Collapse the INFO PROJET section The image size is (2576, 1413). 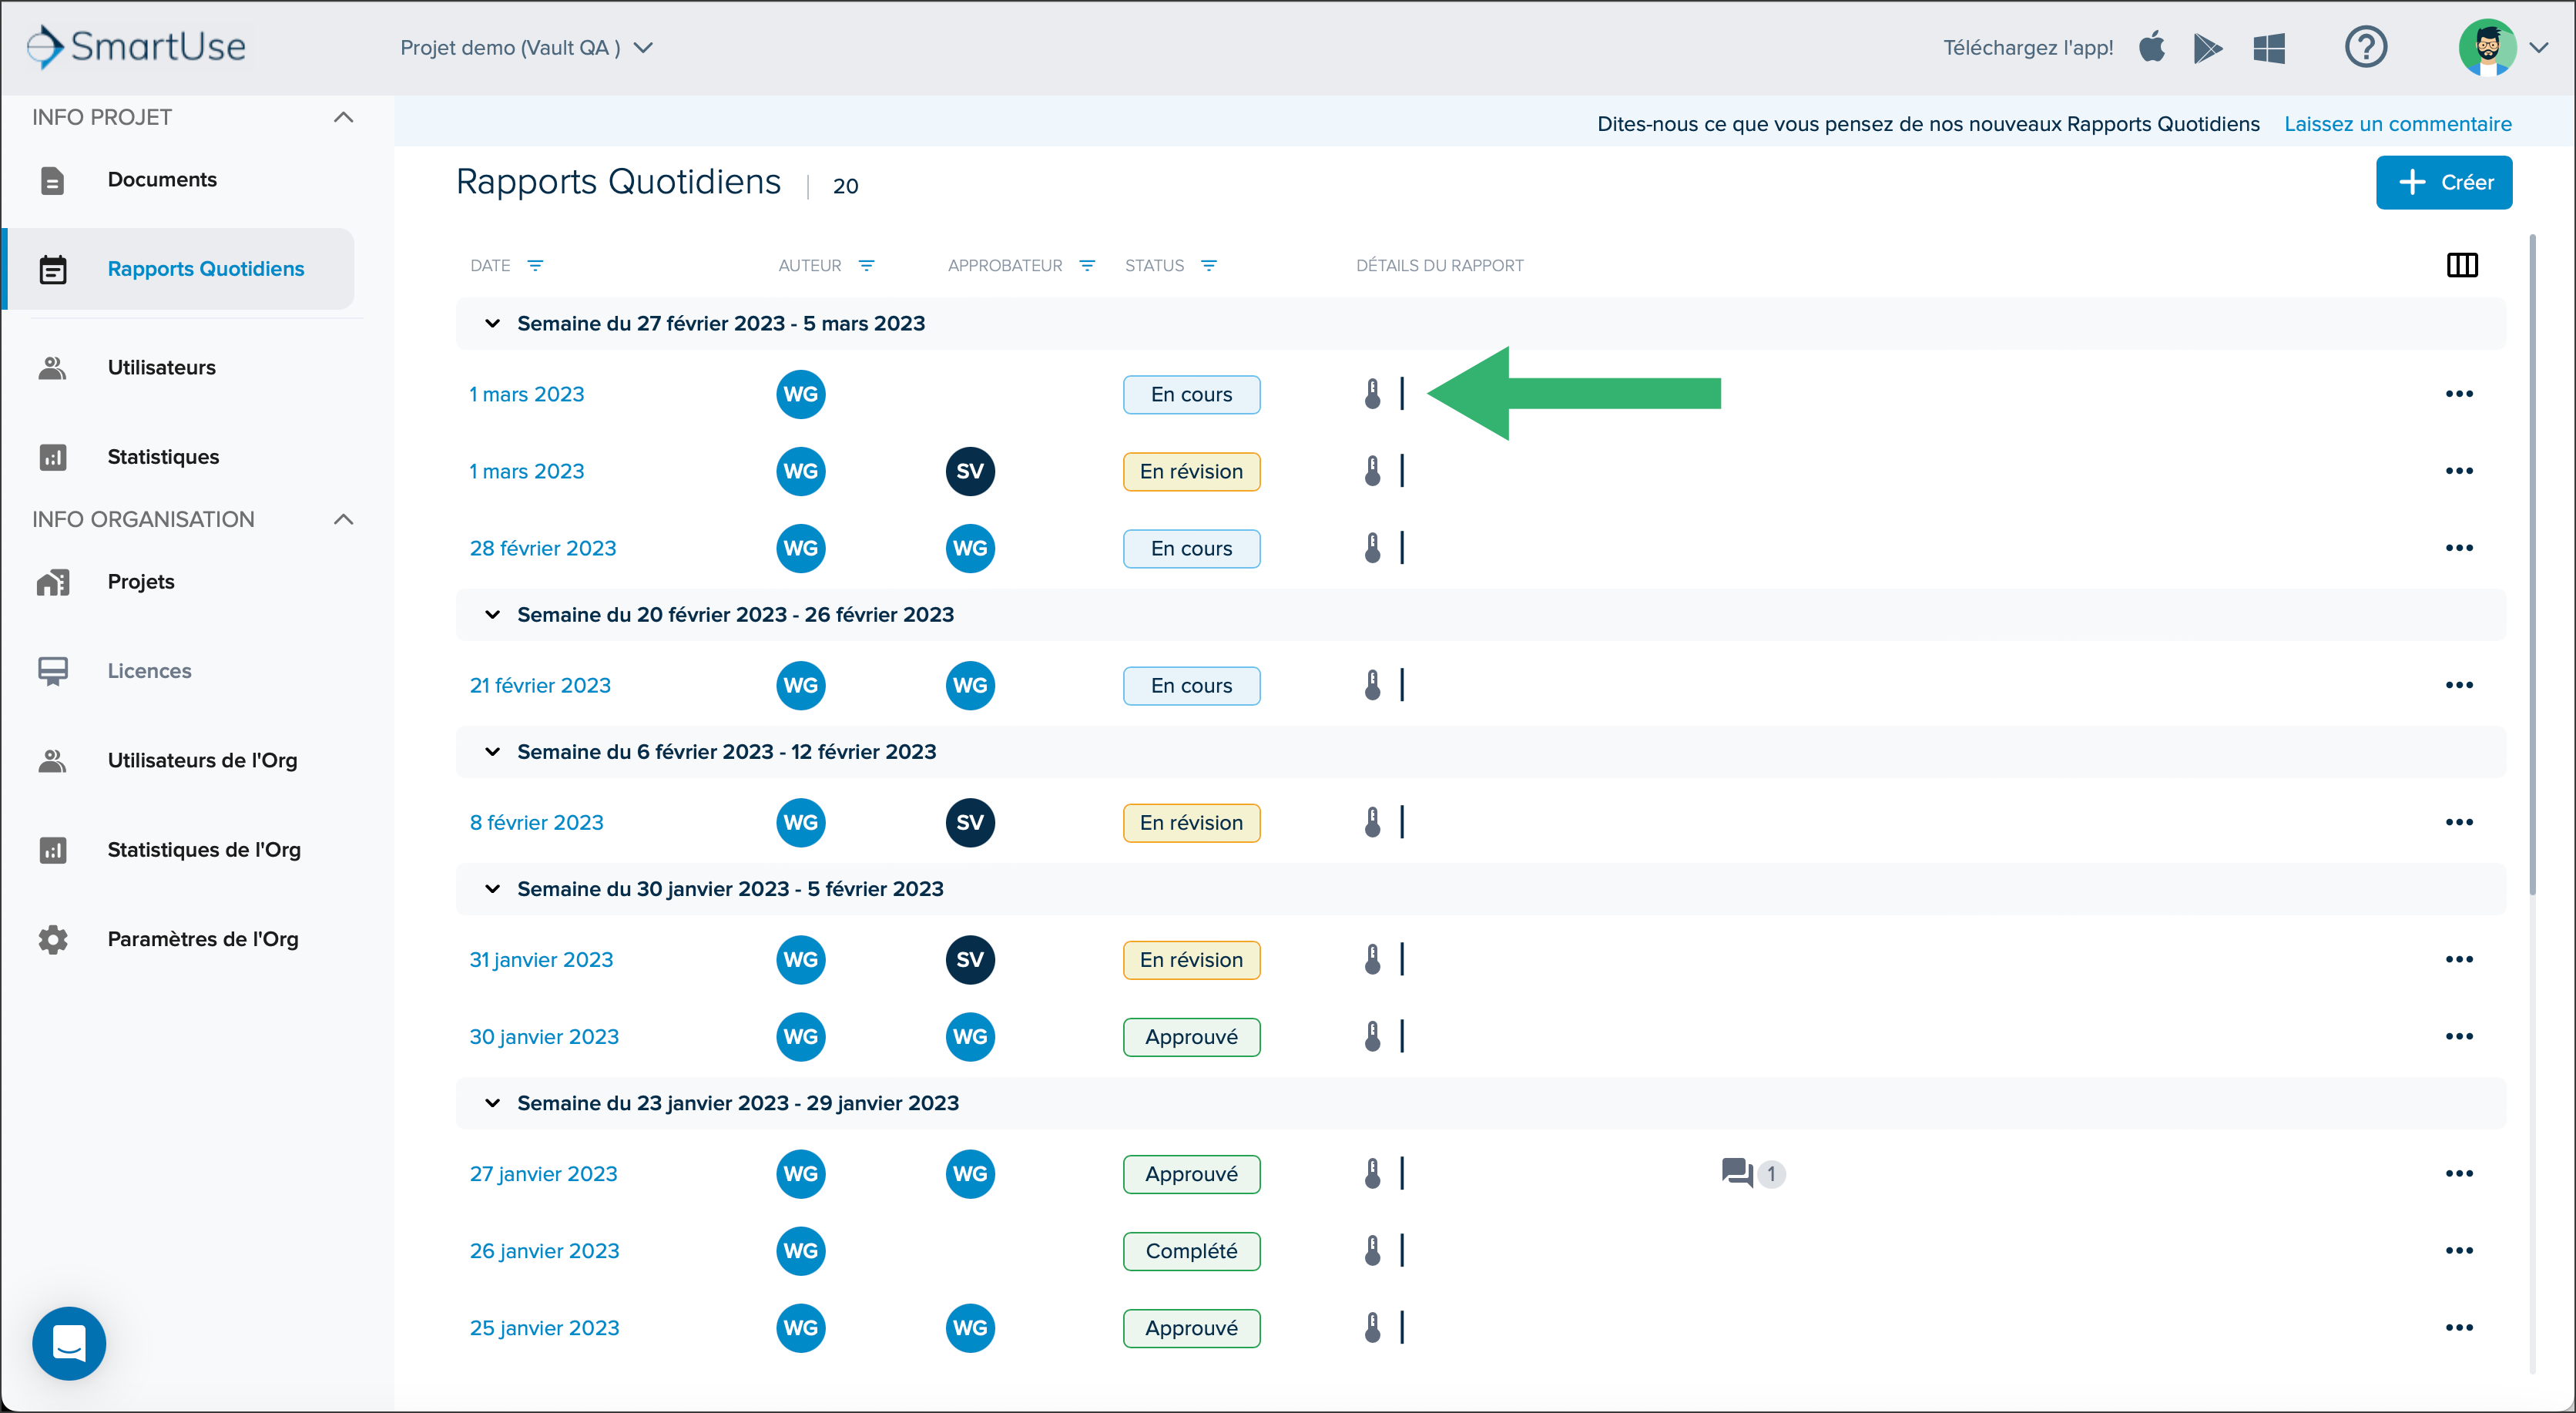pyautogui.click(x=343, y=118)
